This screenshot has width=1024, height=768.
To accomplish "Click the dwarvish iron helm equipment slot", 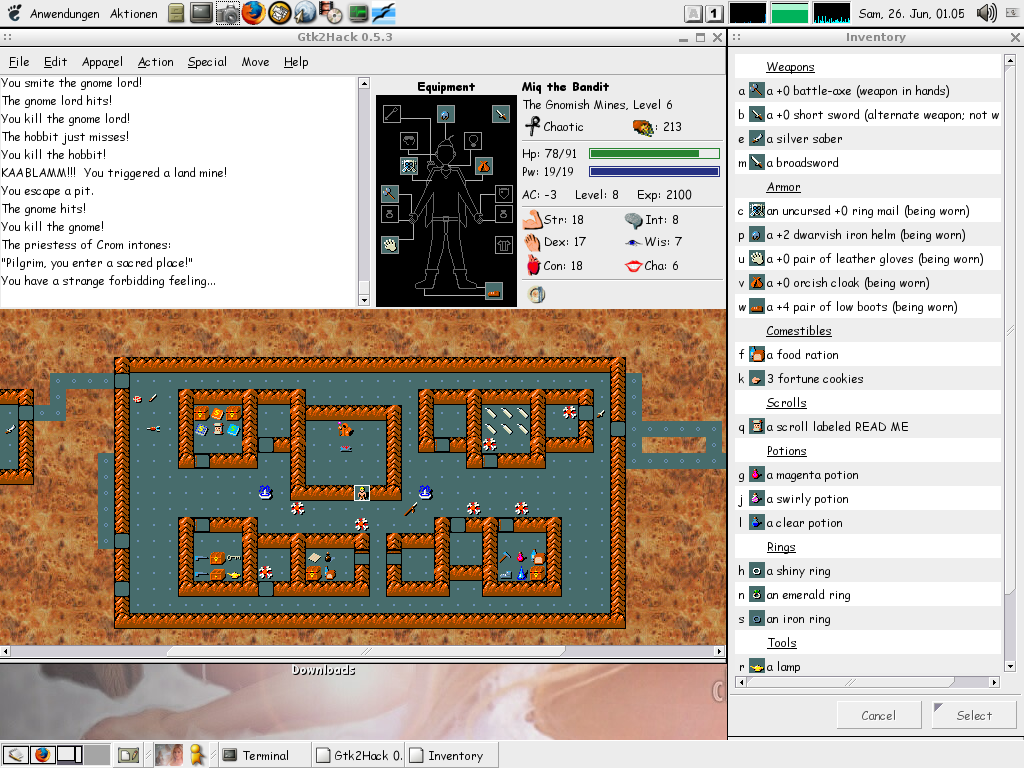I will 446,114.
